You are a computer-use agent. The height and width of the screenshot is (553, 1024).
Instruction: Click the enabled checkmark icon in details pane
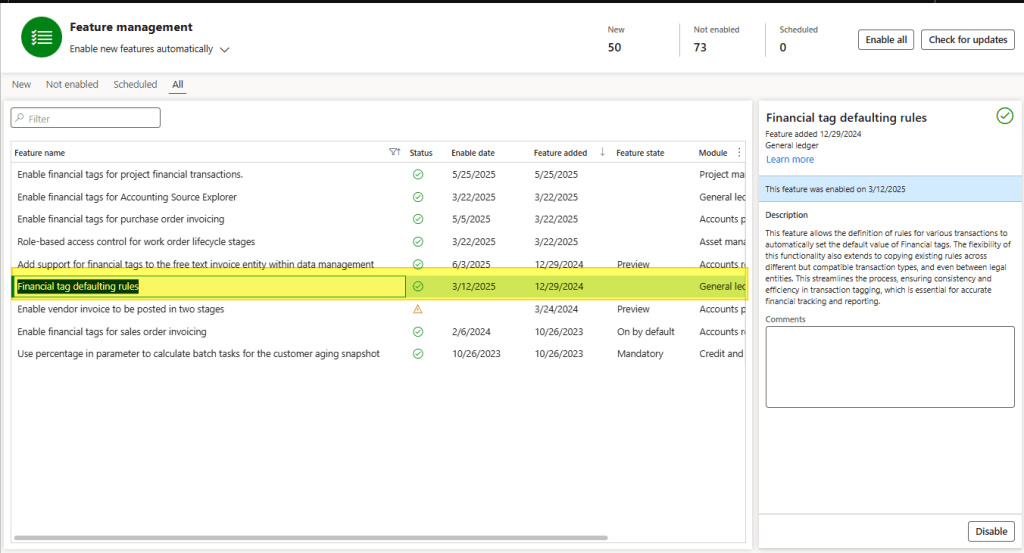(x=1004, y=116)
